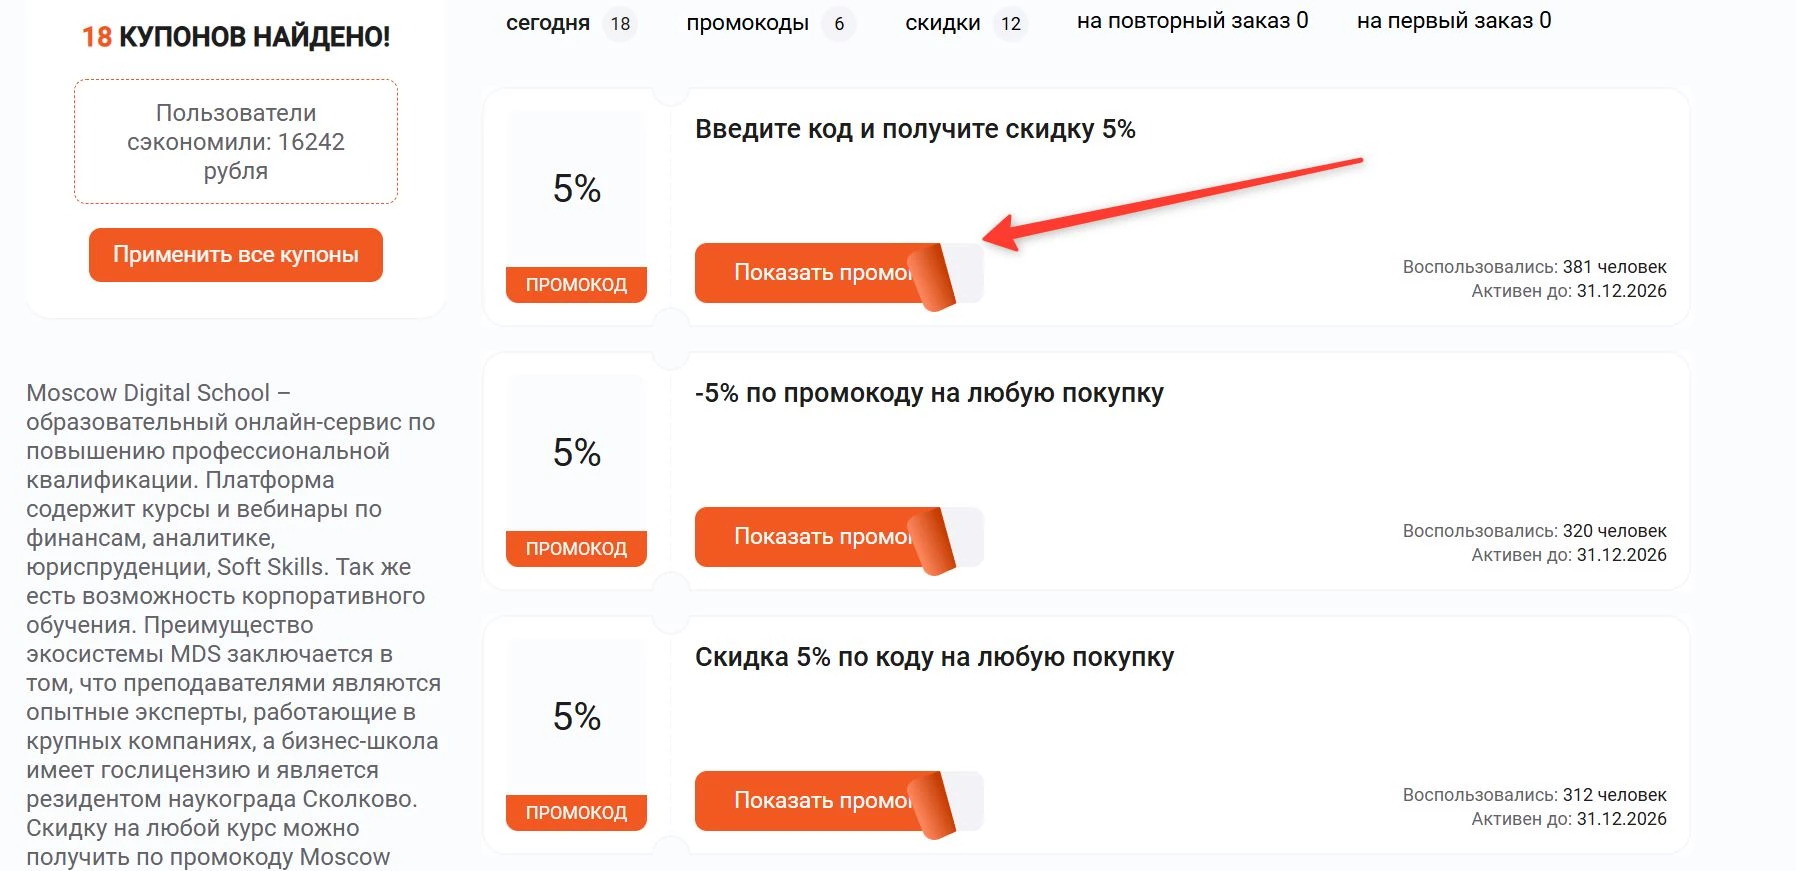Click Применить все купоны
The height and width of the screenshot is (871, 1796).
[x=234, y=254]
